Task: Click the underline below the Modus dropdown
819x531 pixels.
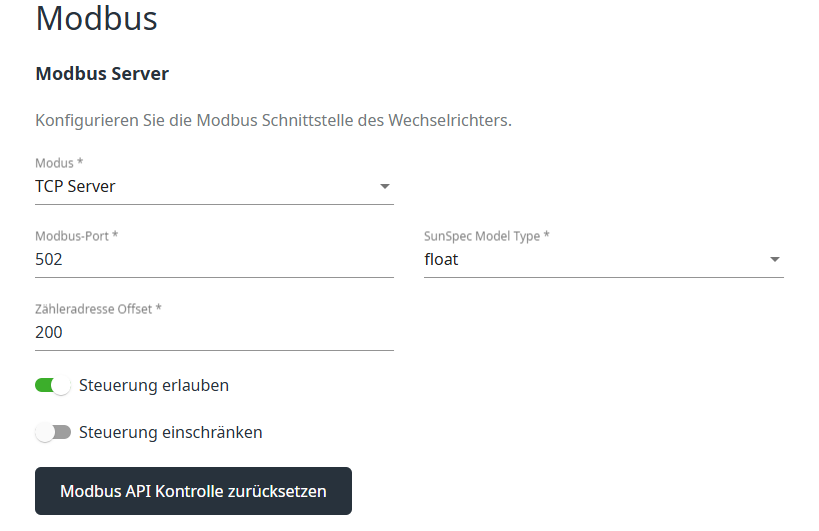Action: click(214, 204)
